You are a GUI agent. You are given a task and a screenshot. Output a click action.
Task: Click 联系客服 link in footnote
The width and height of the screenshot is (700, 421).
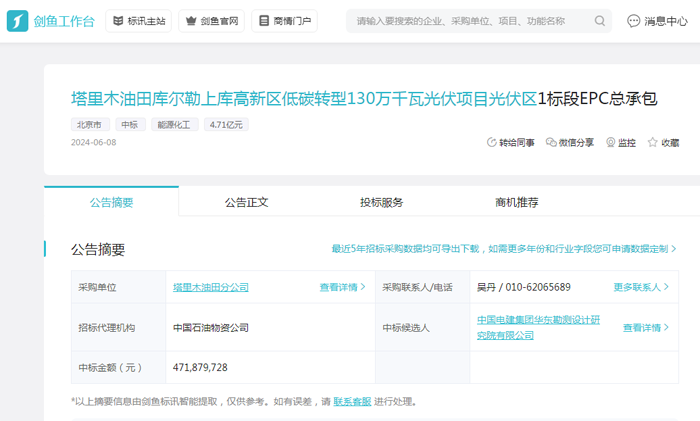[x=352, y=401]
